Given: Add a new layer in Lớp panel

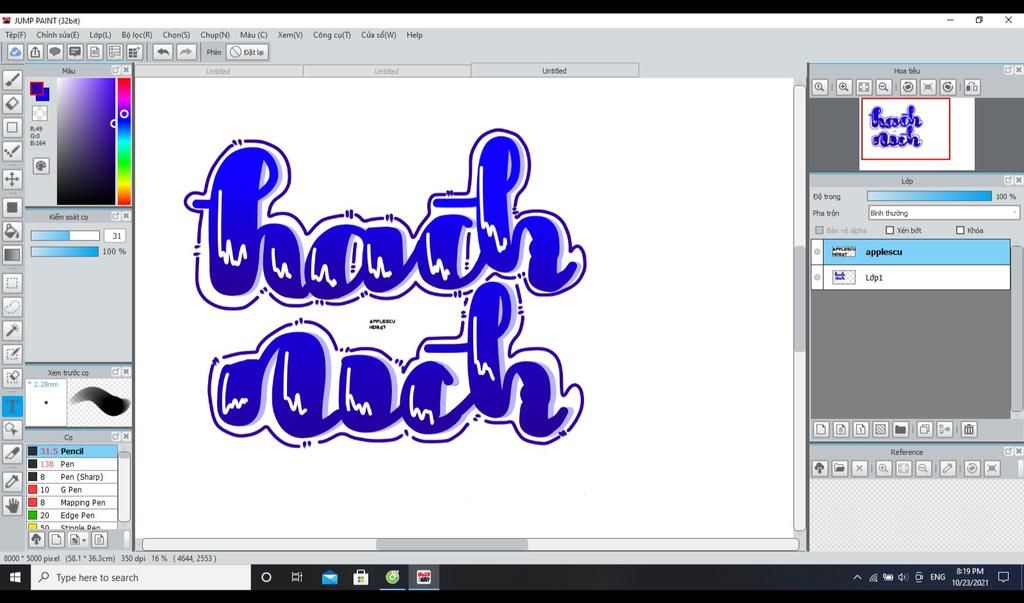Looking at the screenshot, I should [821, 429].
